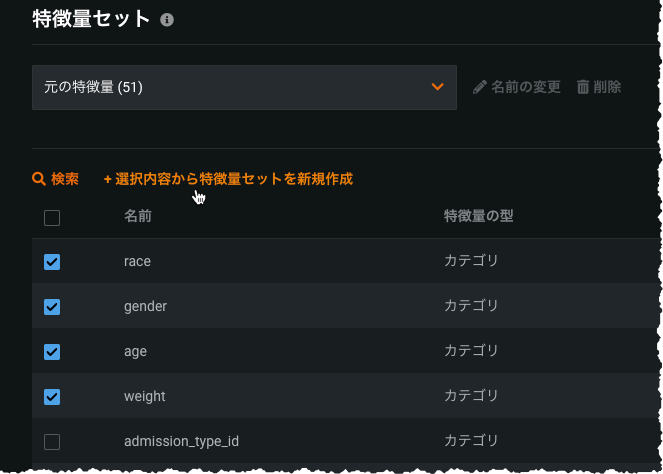This screenshot has width=663, height=474.
Task: Toggle the select-all header checkbox
Action: [x=52, y=217]
